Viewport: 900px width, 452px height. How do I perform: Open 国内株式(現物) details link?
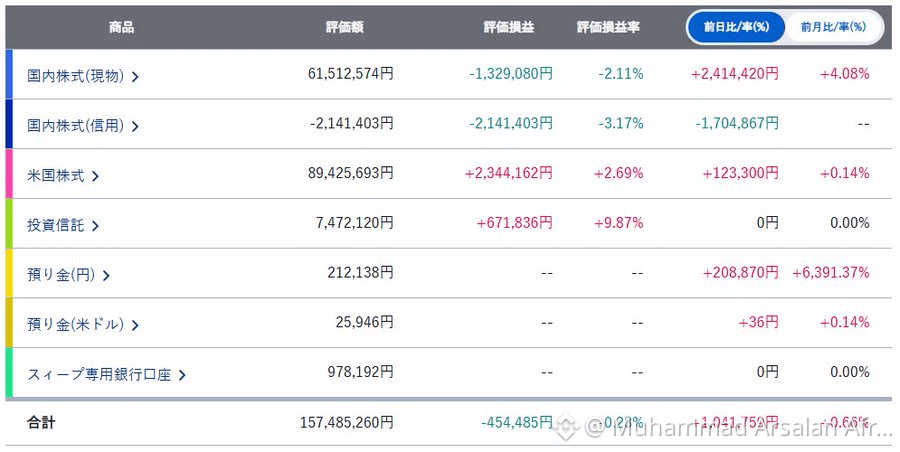(75, 76)
